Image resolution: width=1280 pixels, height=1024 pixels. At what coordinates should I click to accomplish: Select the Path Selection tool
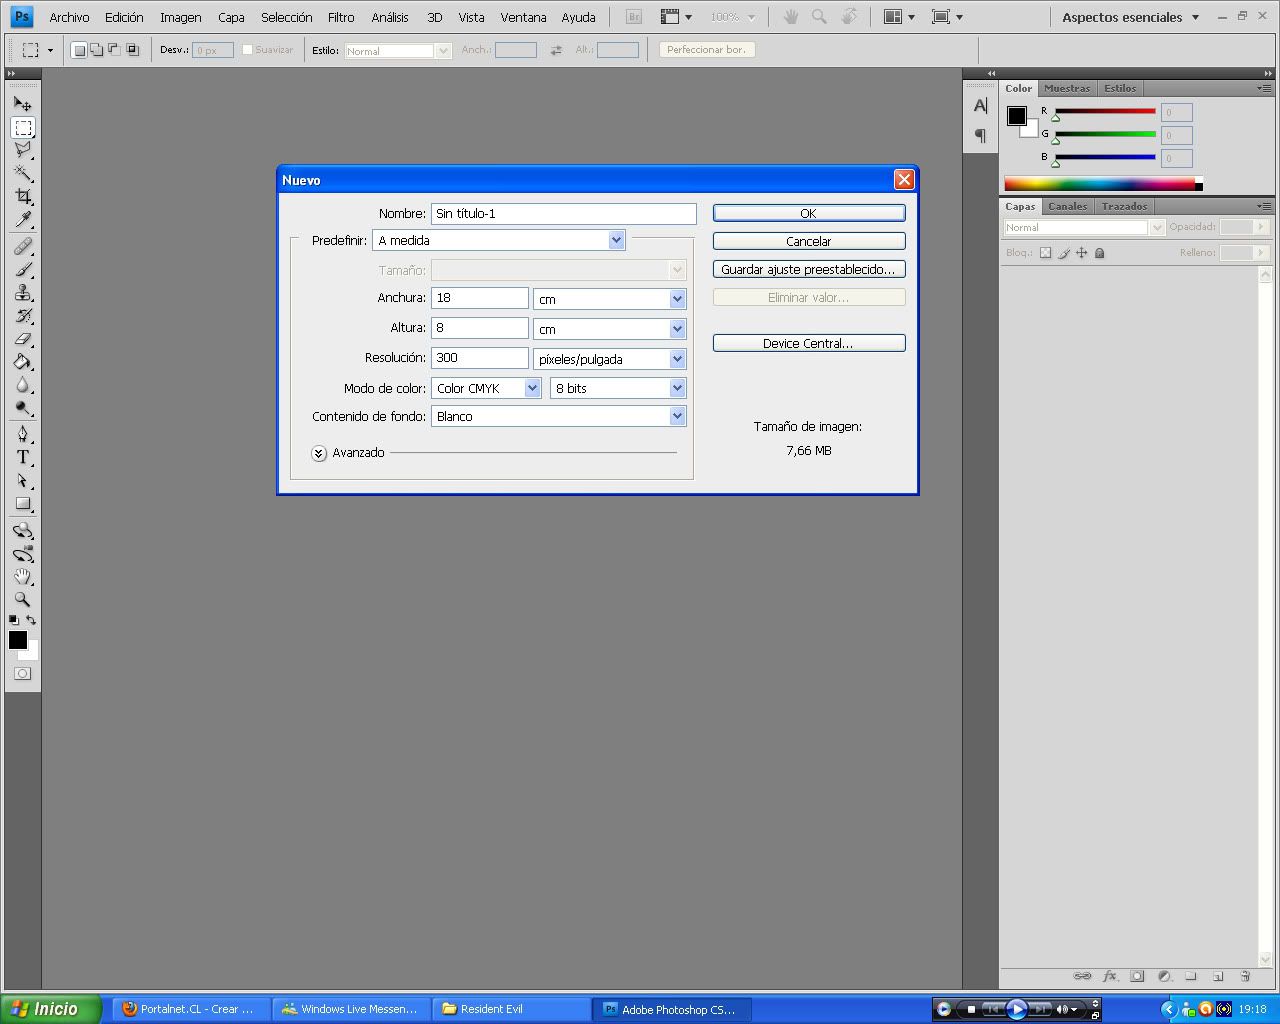(x=22, y=480)
